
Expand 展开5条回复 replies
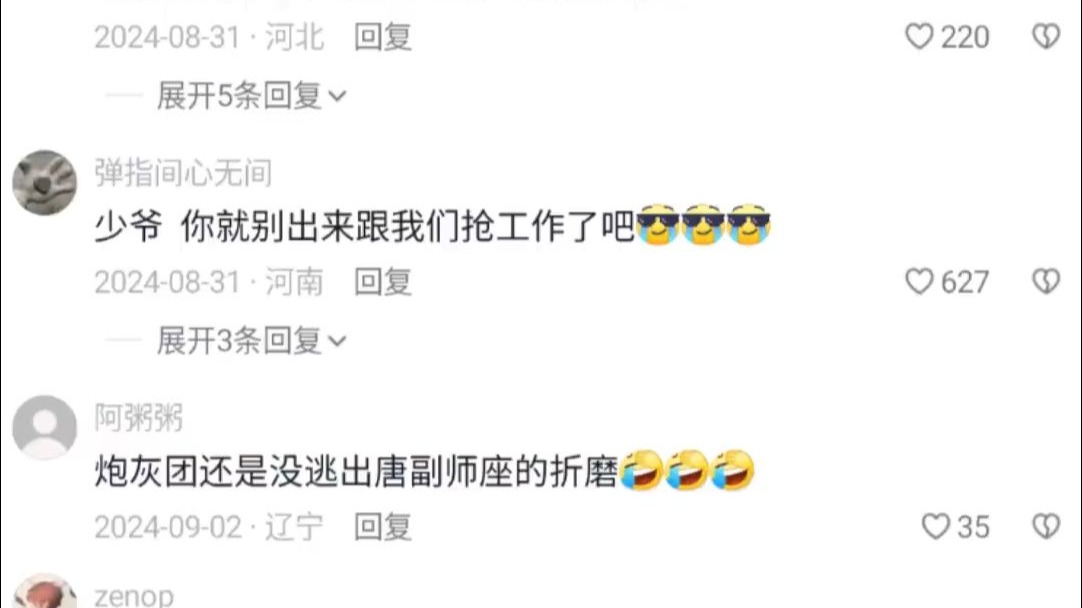click(251, 95)
